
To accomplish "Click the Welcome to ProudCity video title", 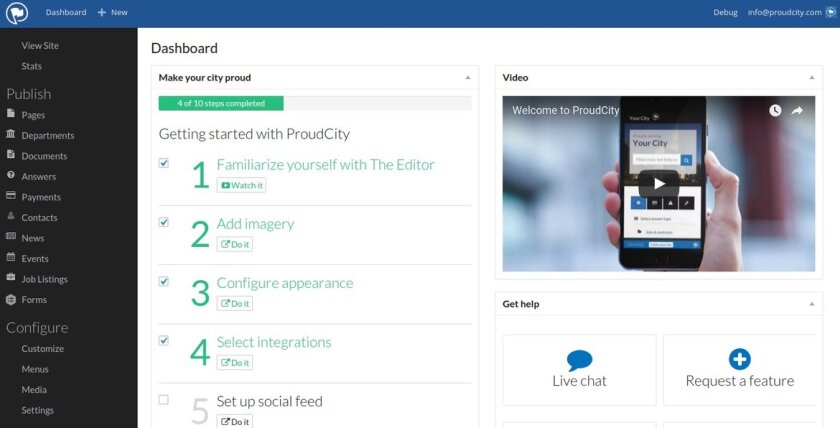I will click(x=565, y=110).
